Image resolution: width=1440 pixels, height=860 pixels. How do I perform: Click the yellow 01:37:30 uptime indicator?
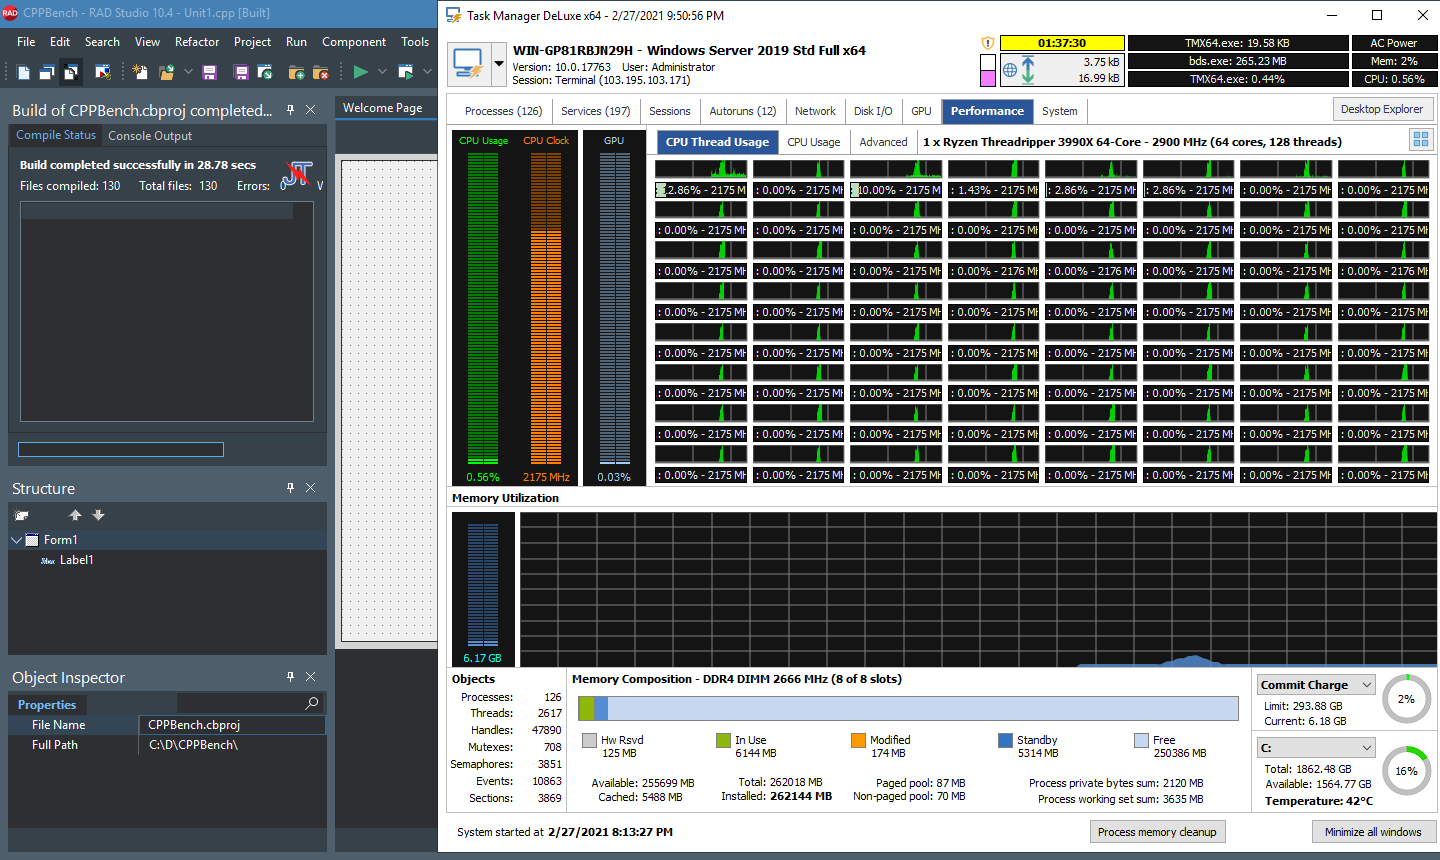coord(1062,43)
